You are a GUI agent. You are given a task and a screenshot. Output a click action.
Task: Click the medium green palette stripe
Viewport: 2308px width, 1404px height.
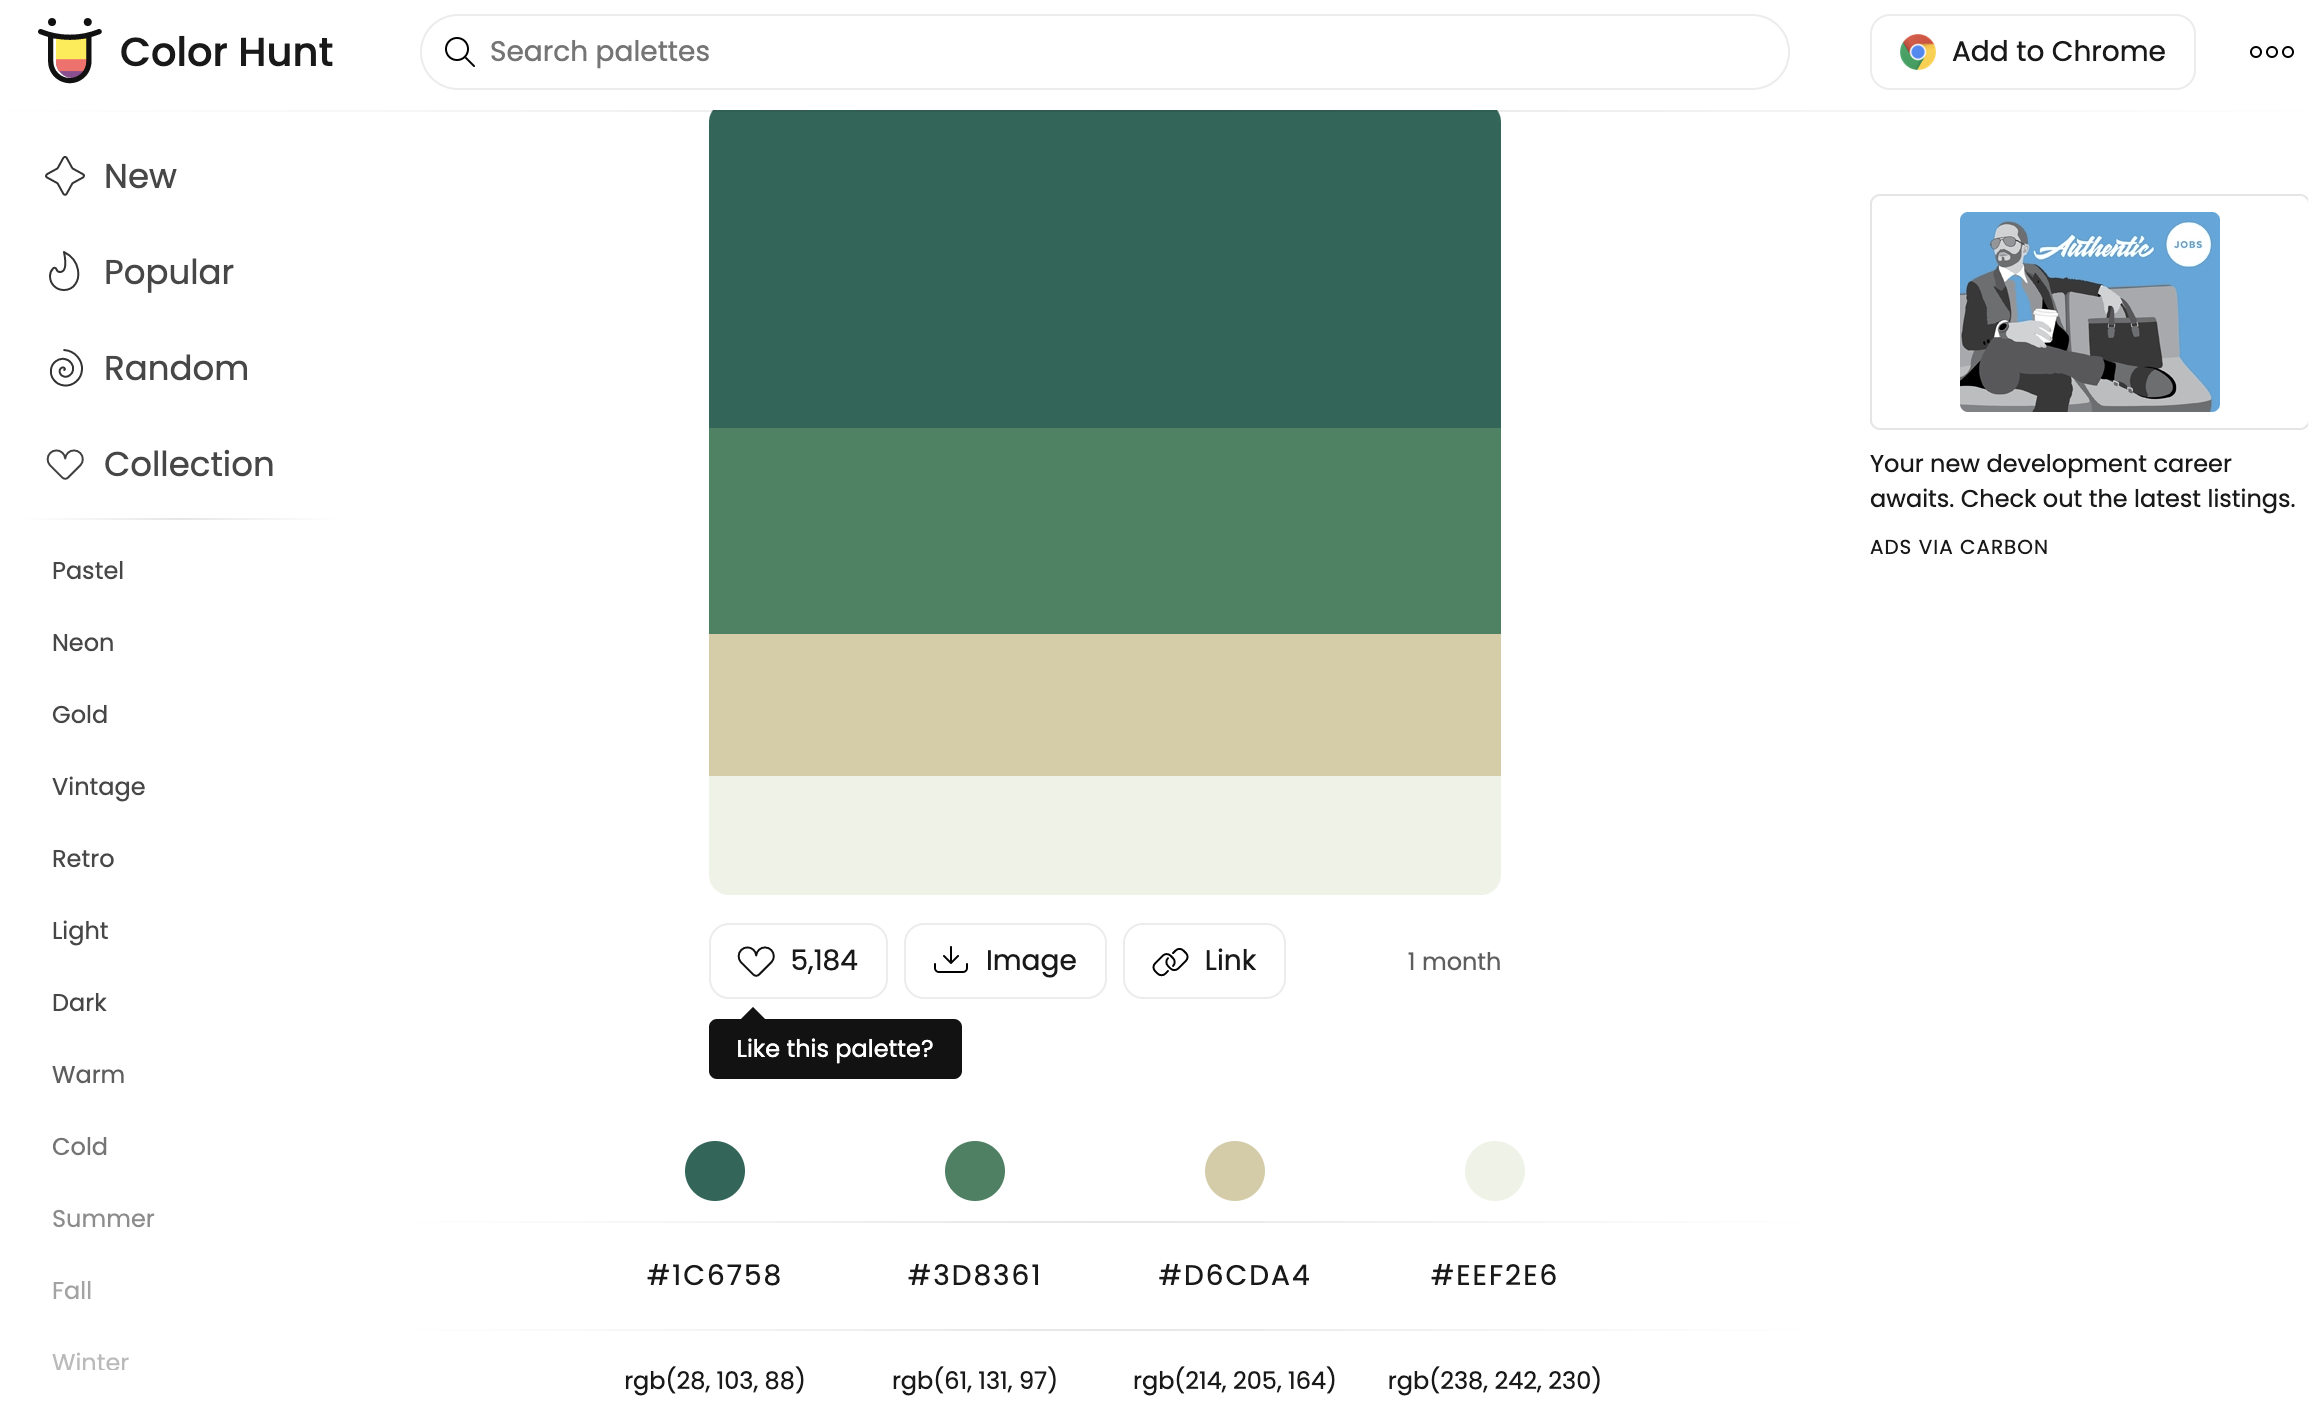1104,531
